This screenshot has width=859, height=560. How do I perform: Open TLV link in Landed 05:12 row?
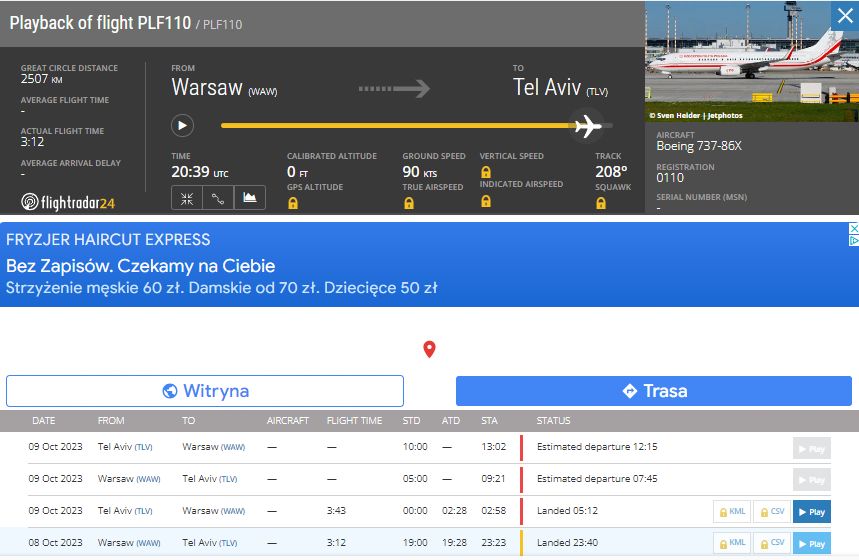point(144,511)
